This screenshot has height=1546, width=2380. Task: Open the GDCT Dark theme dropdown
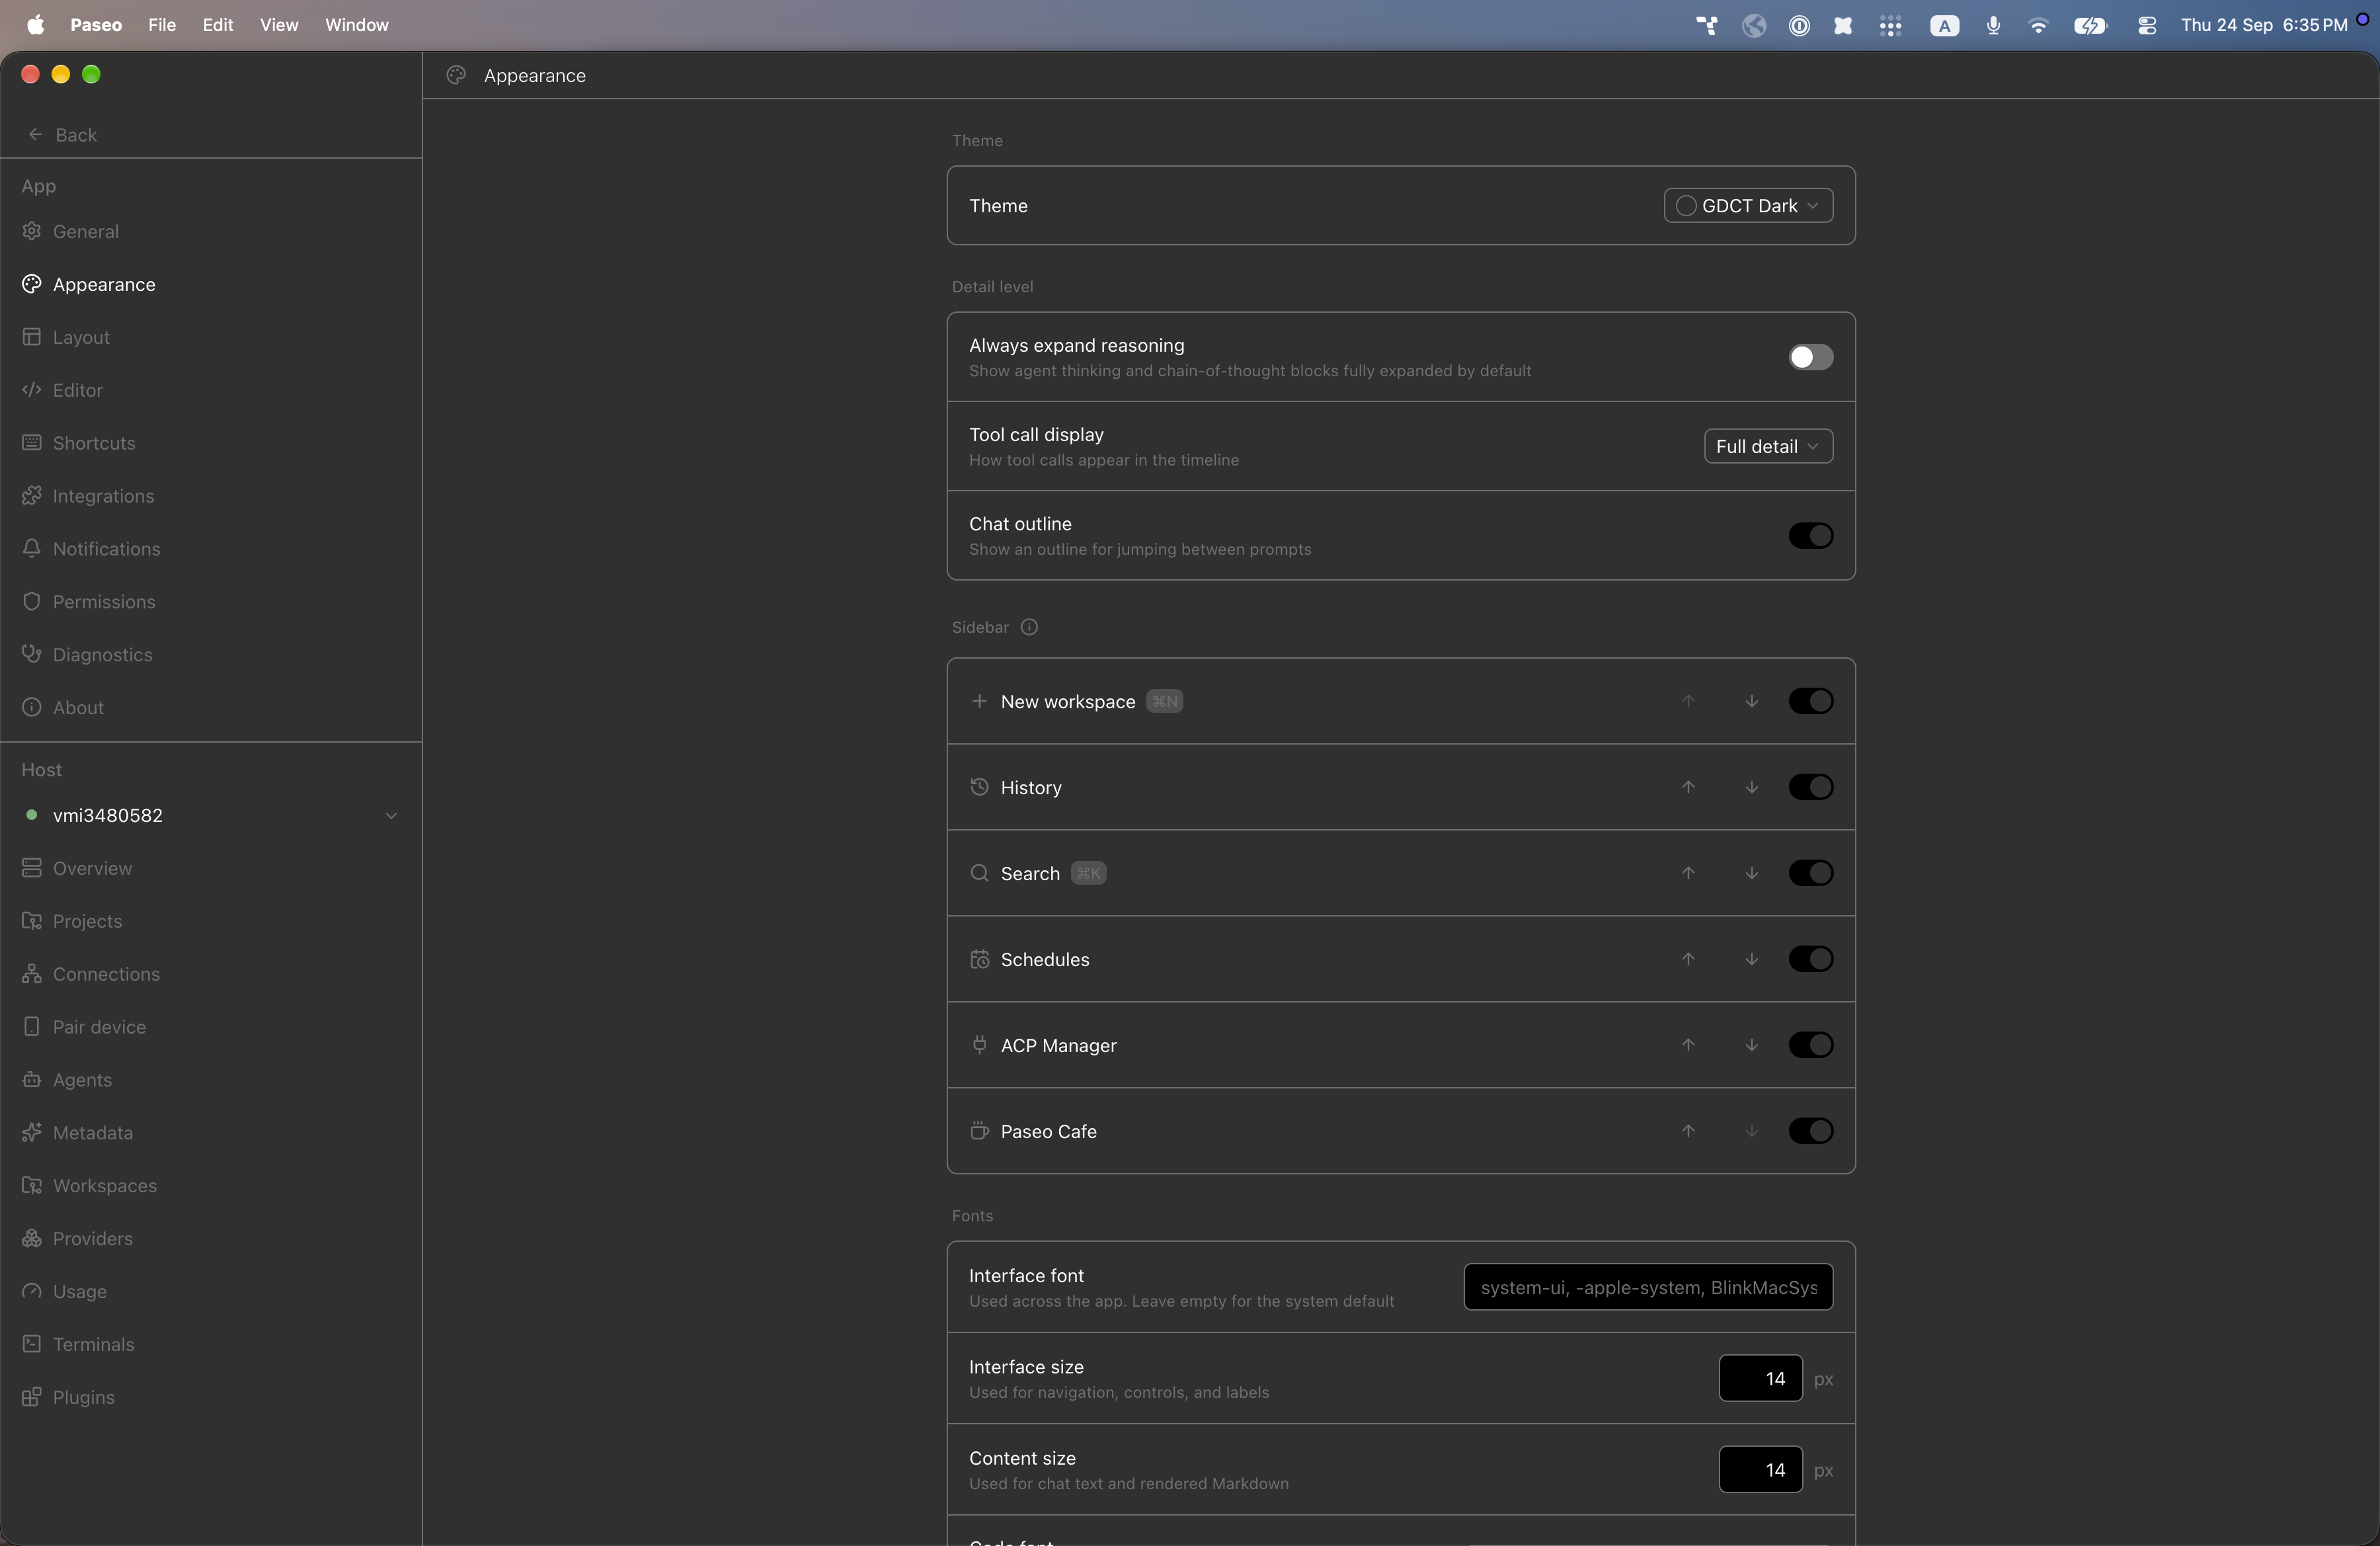(1748, 205)
